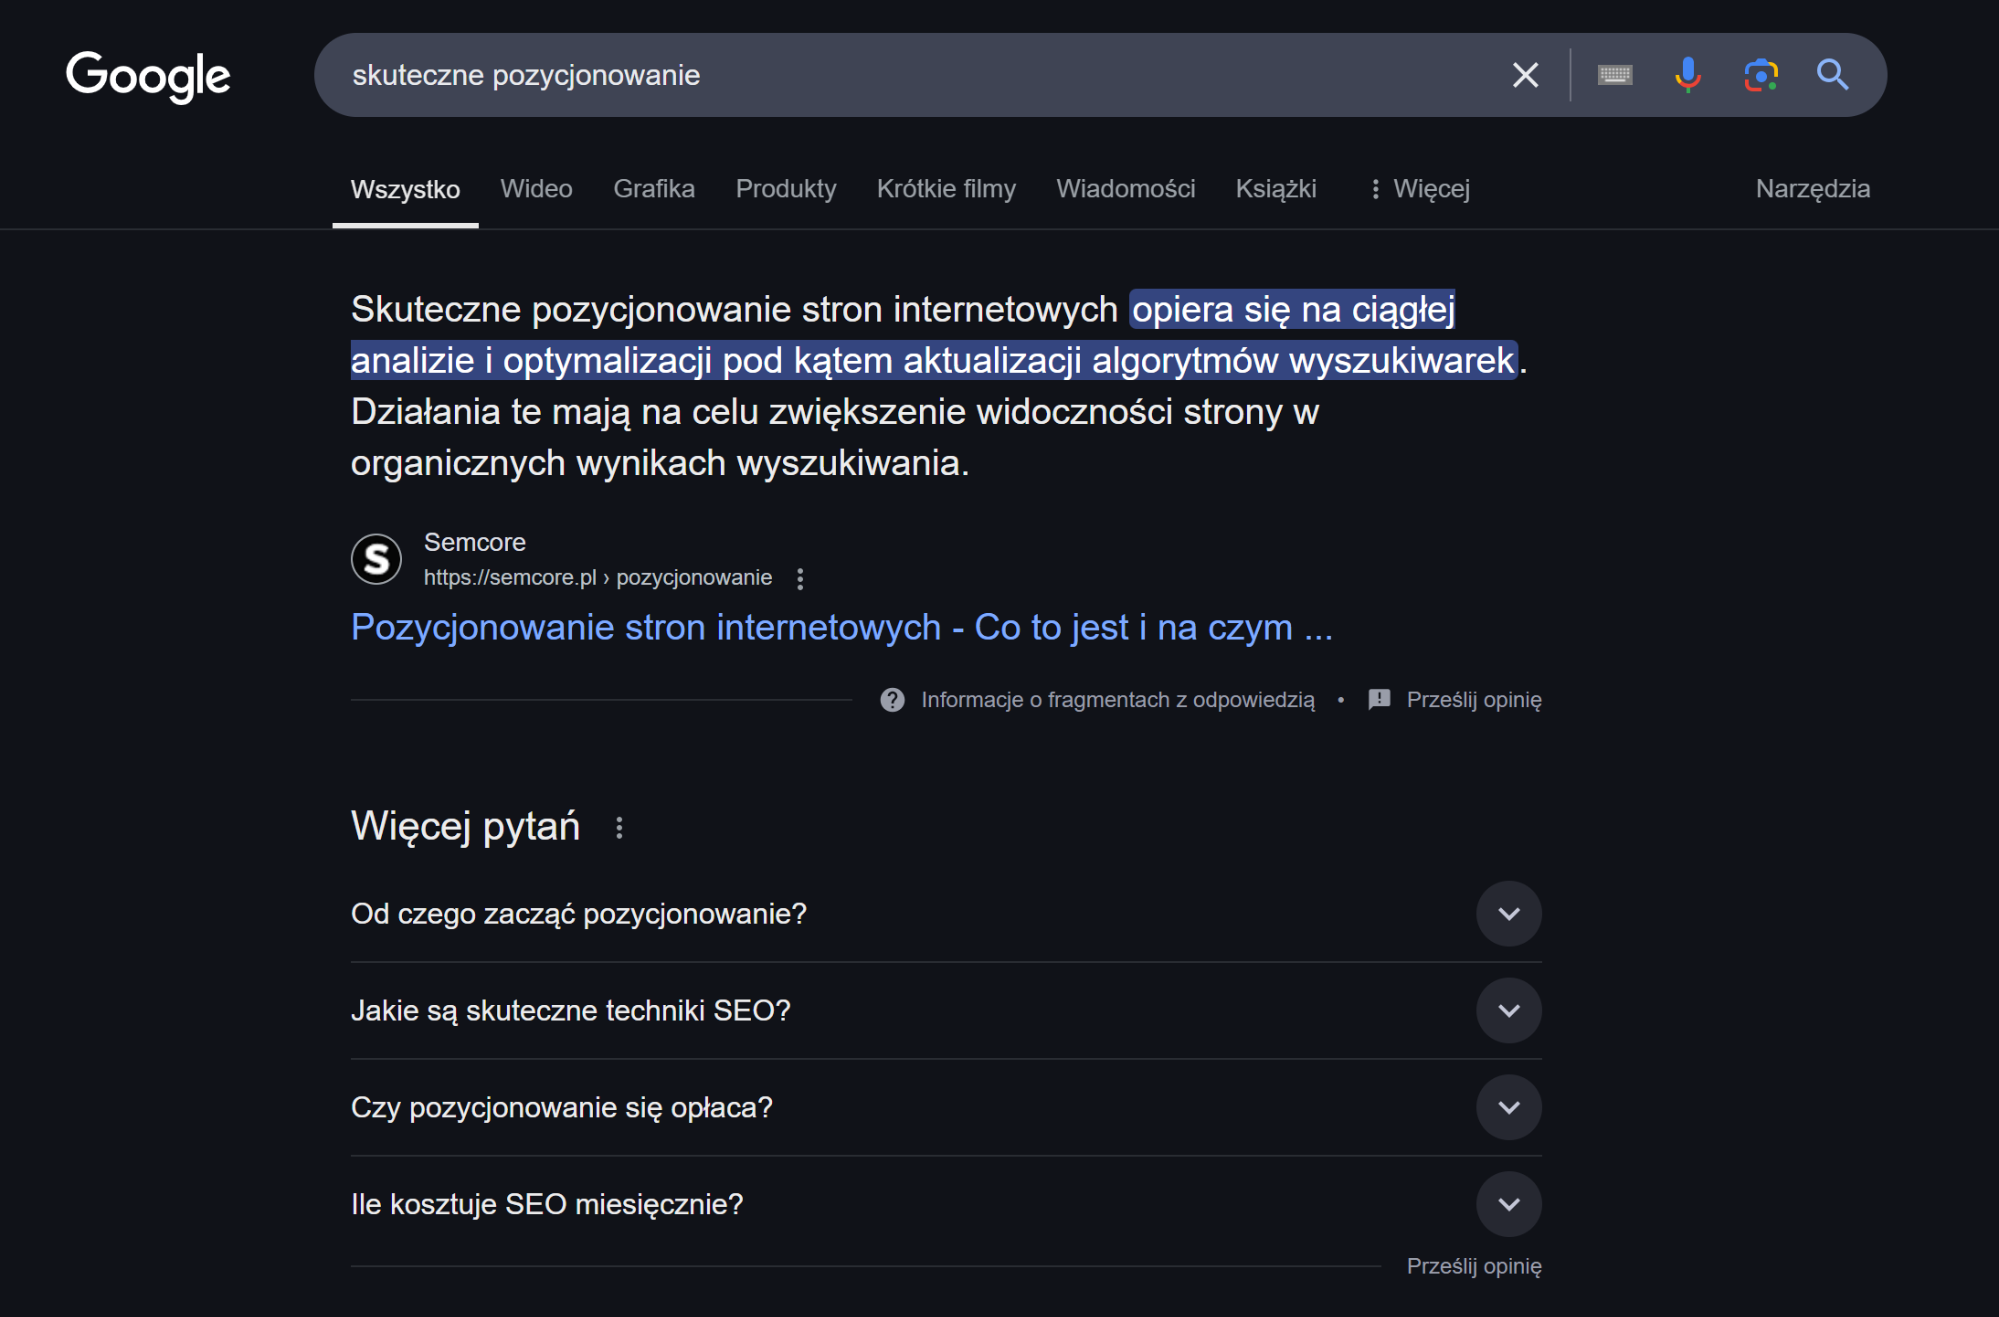The width and height of the screenshot is (1999, 1317).
Task: Expand Ile kosztuje SEO miesięcznie question
Action: coord(946,1204)
